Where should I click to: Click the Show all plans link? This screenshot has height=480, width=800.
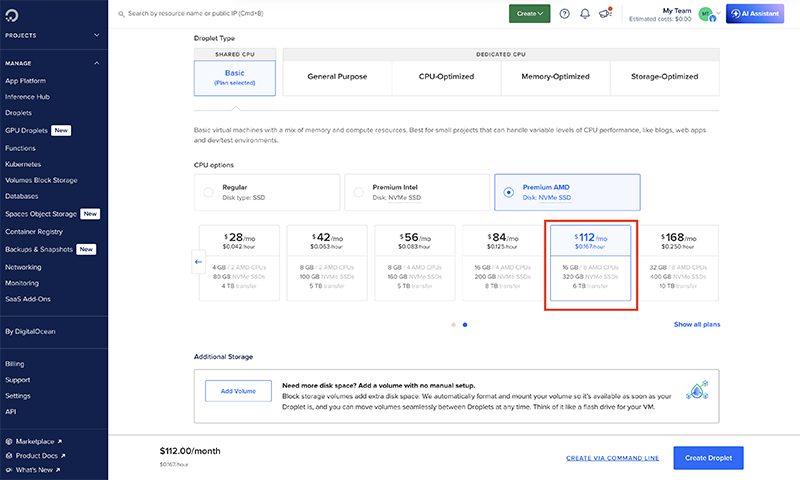[x=696, y=324]
